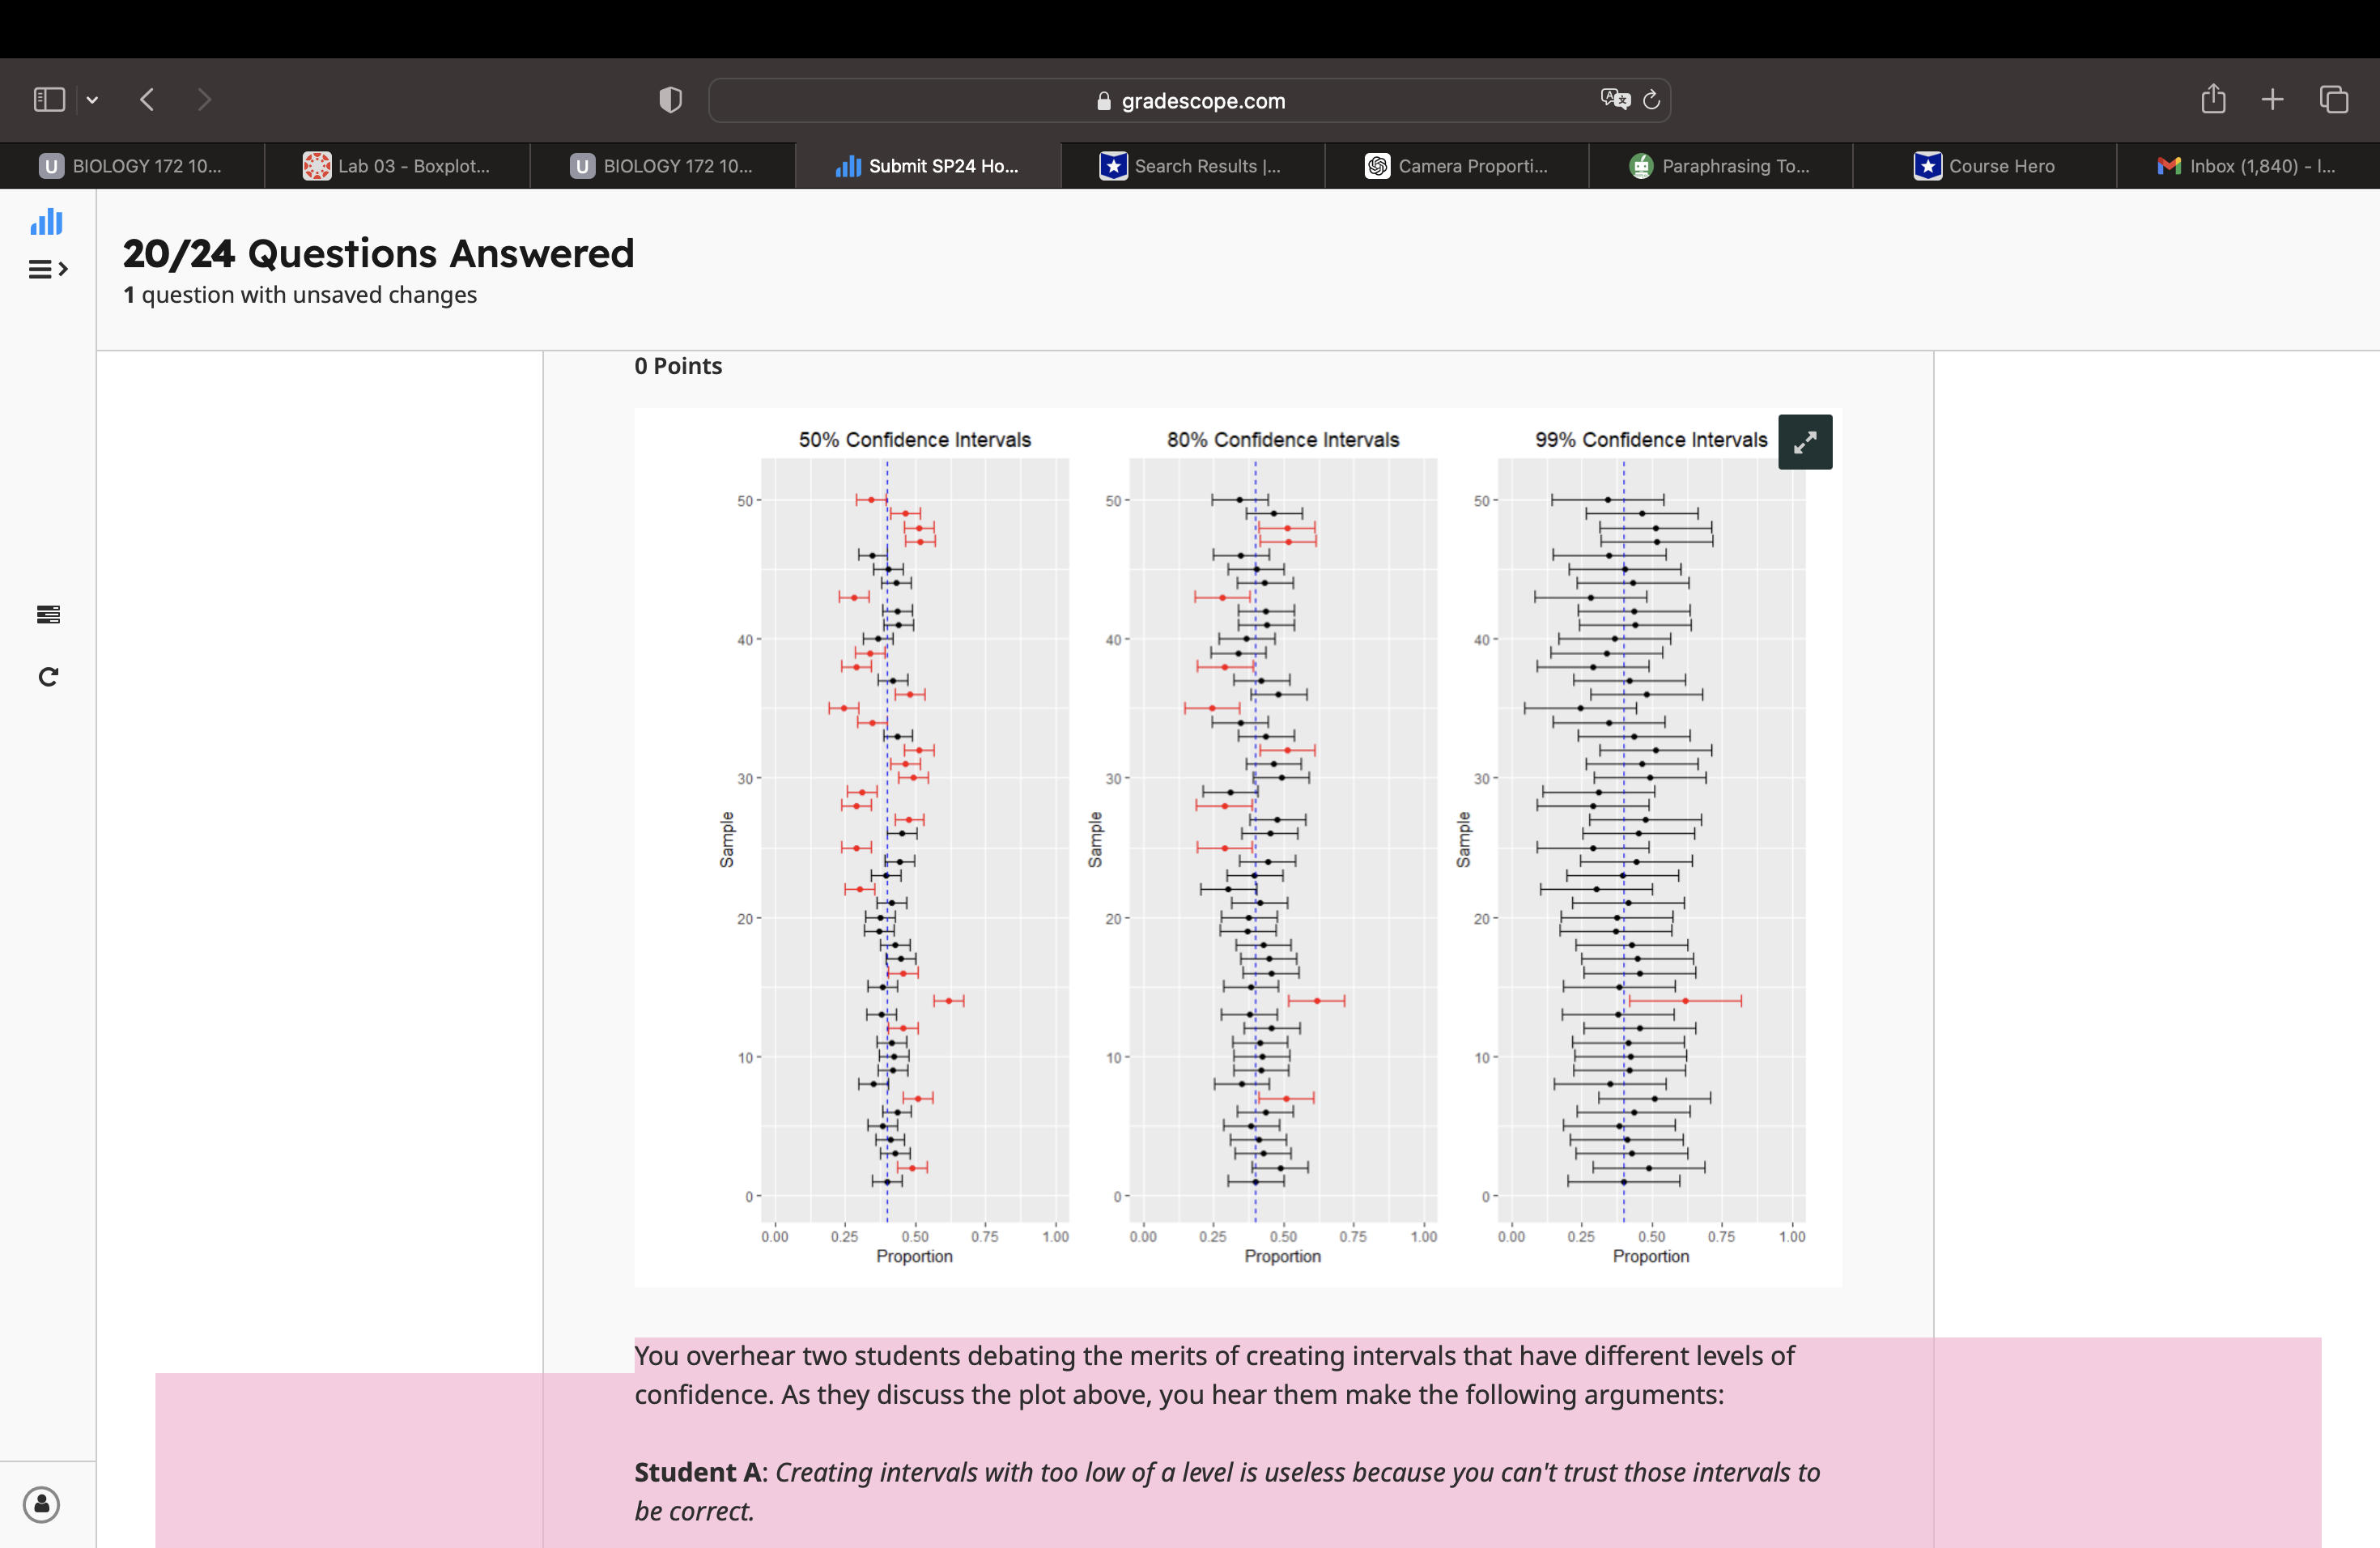Click the refresh icon in left sidebar
This screenshot has height=1548, width=2380.
pyautogui.click(x=48, y=677)
